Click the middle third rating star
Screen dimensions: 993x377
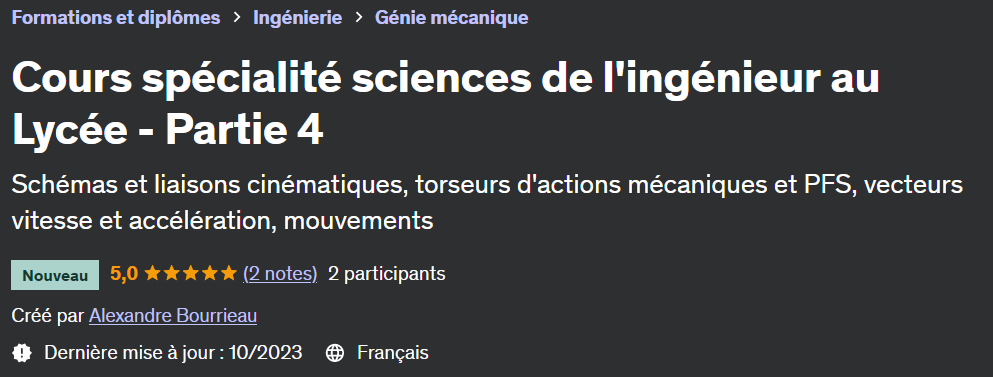[190, 274]
